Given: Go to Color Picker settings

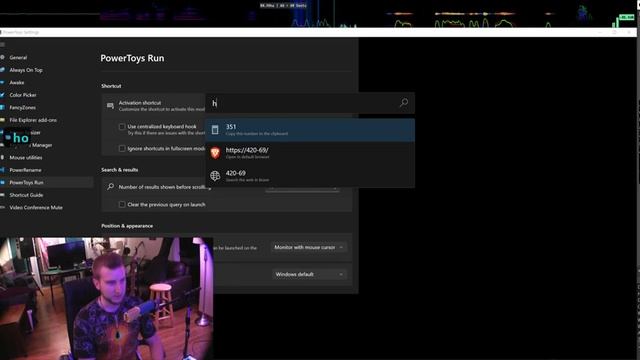Looking at the screenshot, I should [x=23, y=95].
